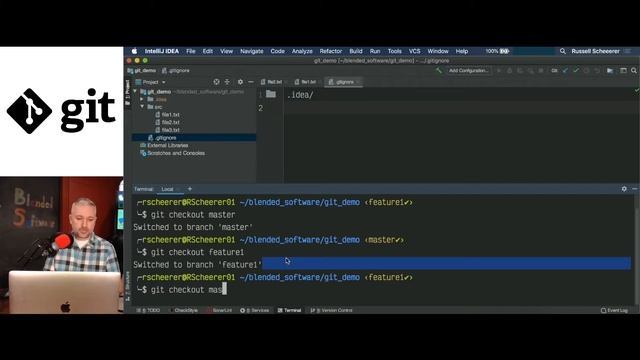Open the Tools menu
The width and height of the screenshot is (640, 360).
(395, 51)
